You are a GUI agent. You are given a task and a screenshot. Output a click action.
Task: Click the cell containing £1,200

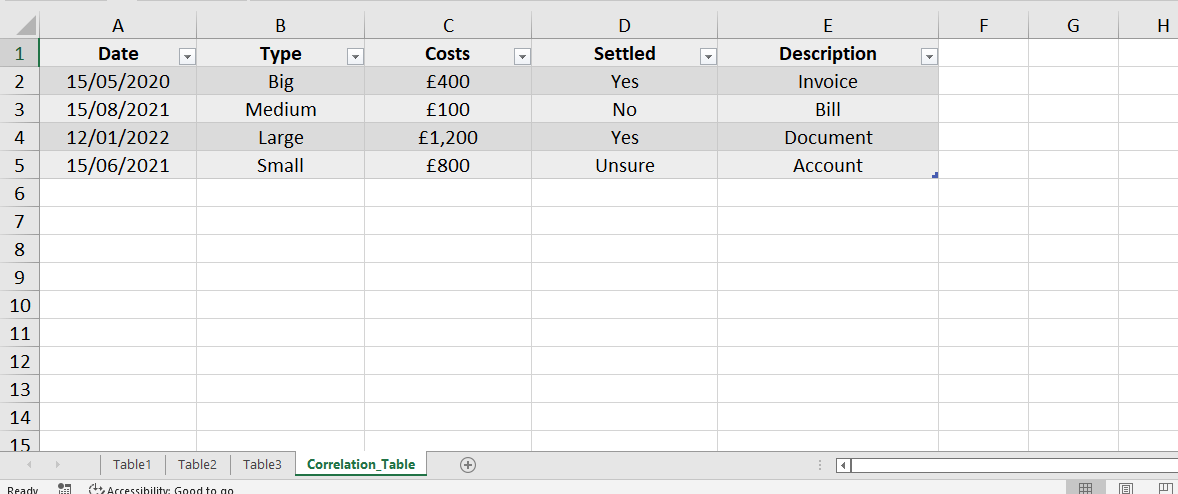coord(448,137)
